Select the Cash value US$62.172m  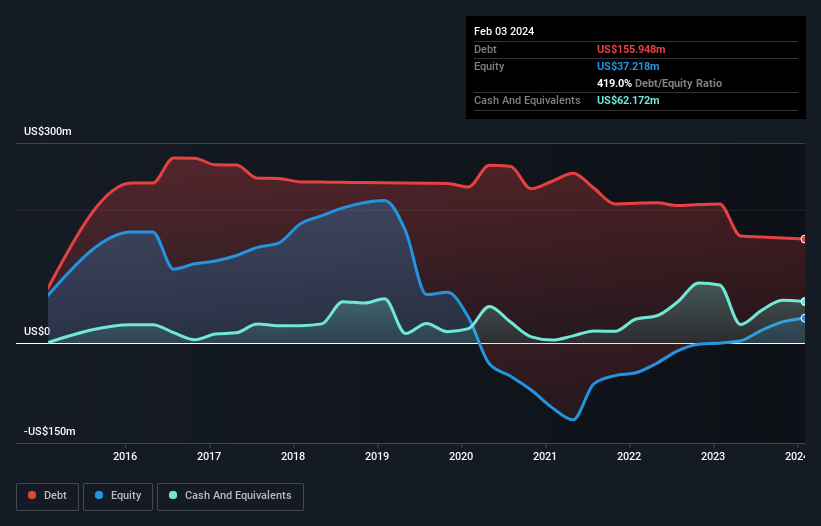(x=628, y=100)
